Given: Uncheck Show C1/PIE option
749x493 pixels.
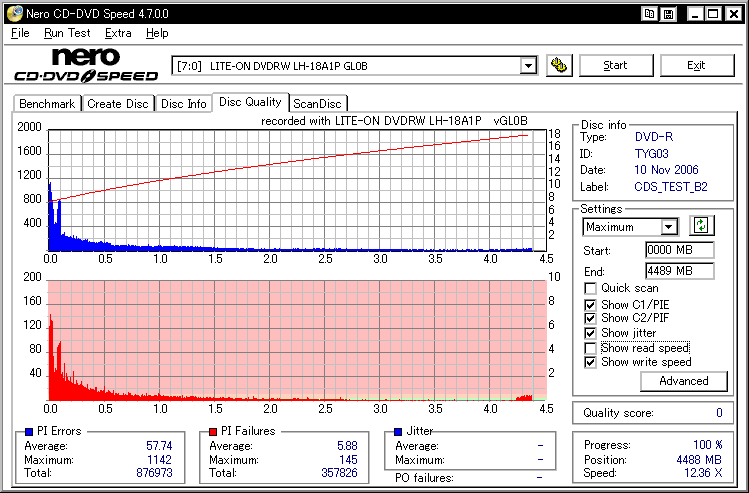Looking at the screenshot, I should point(590,304).
